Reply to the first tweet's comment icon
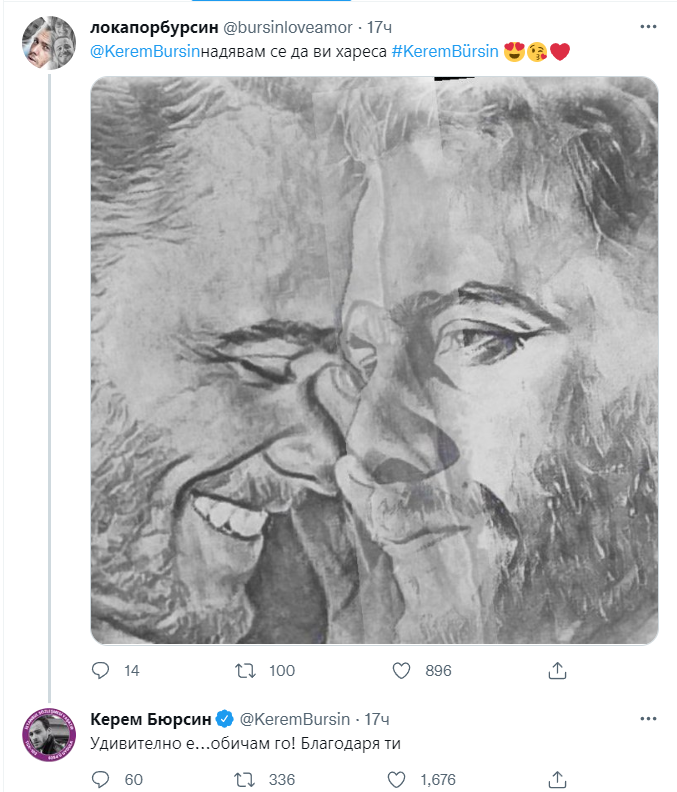 tap(100, 670)
